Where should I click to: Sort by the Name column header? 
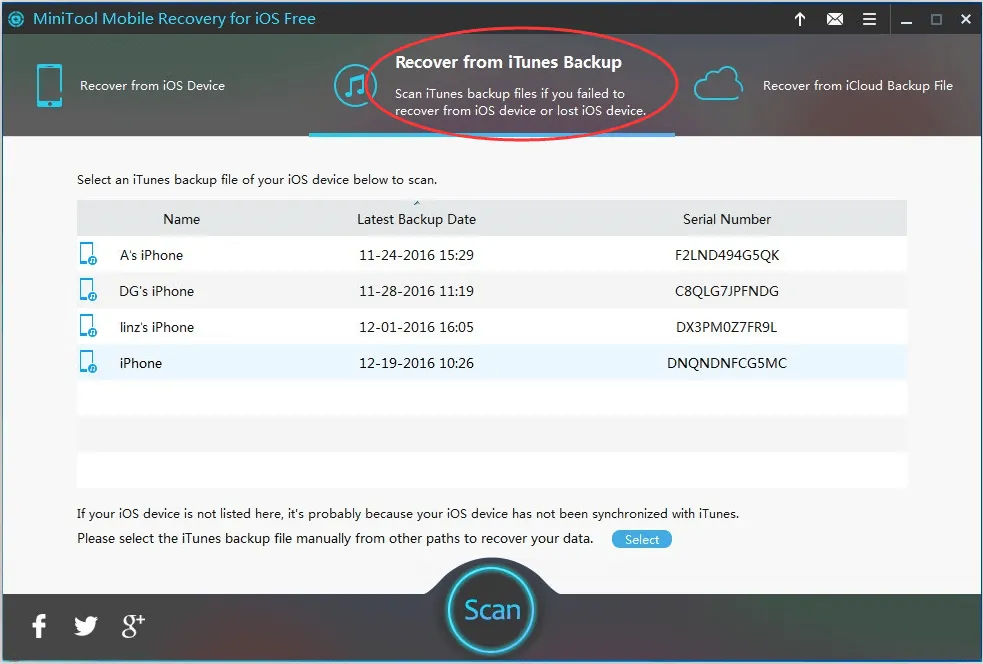click(182, 219)
